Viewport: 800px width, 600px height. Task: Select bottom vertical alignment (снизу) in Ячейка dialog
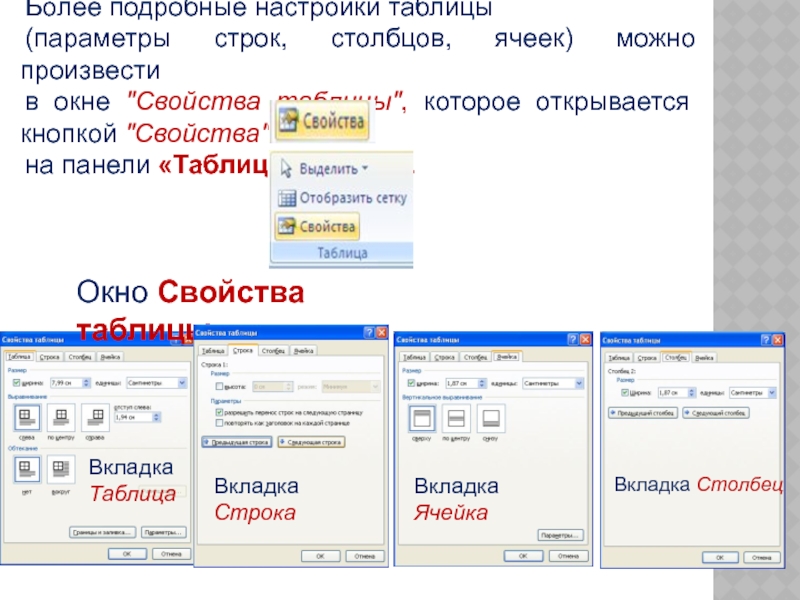pyautogui.click(x=491, y=418)
